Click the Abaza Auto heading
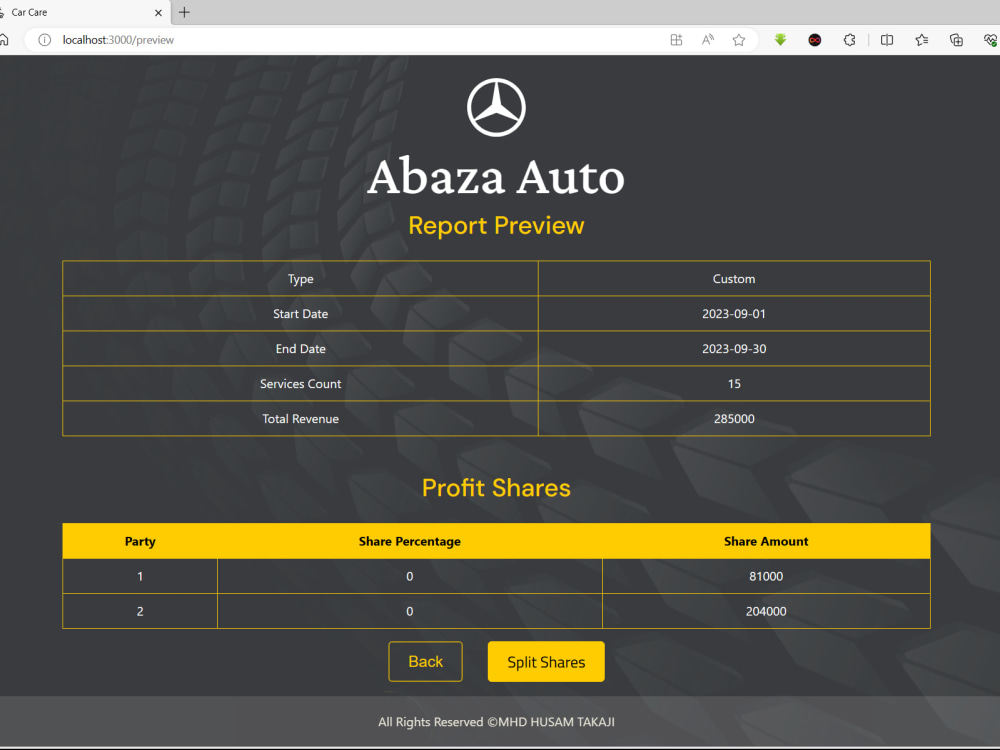 point(496,177)
